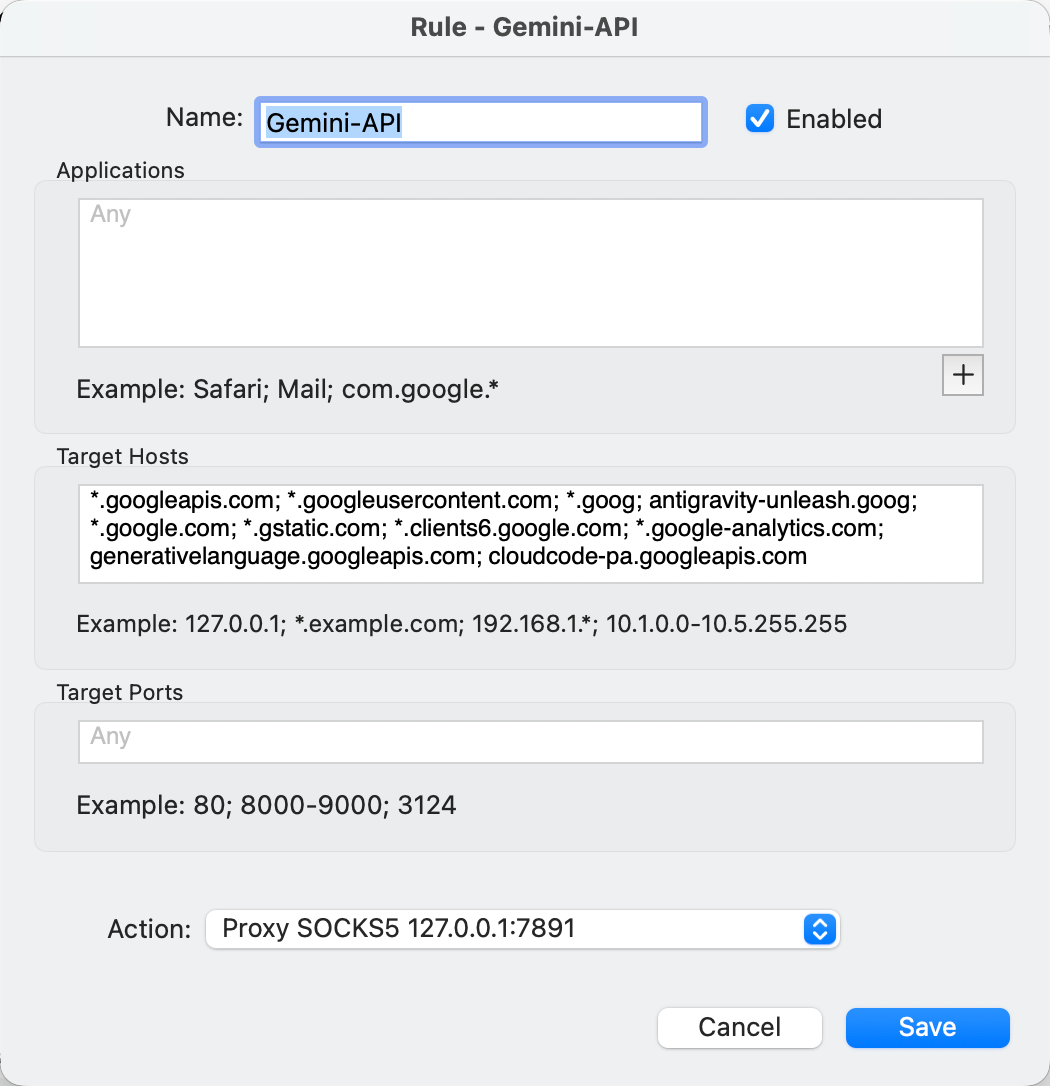Click inside the Applications list box

[531, 273]
